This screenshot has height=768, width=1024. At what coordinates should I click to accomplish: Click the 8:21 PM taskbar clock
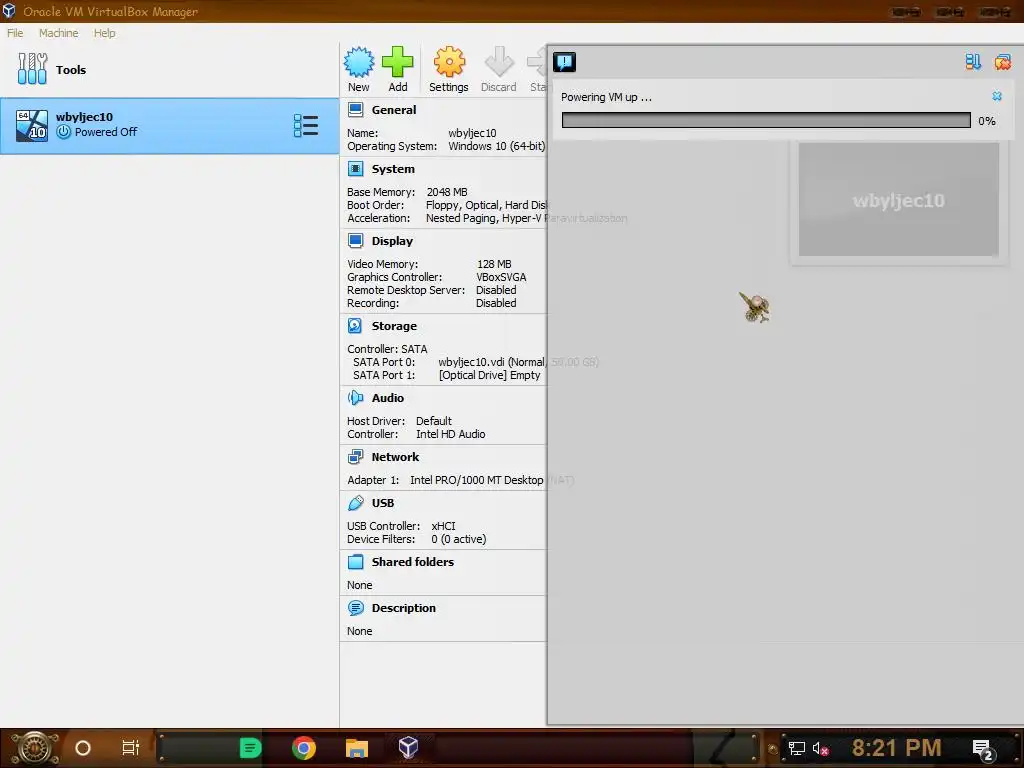pos(897,748)
